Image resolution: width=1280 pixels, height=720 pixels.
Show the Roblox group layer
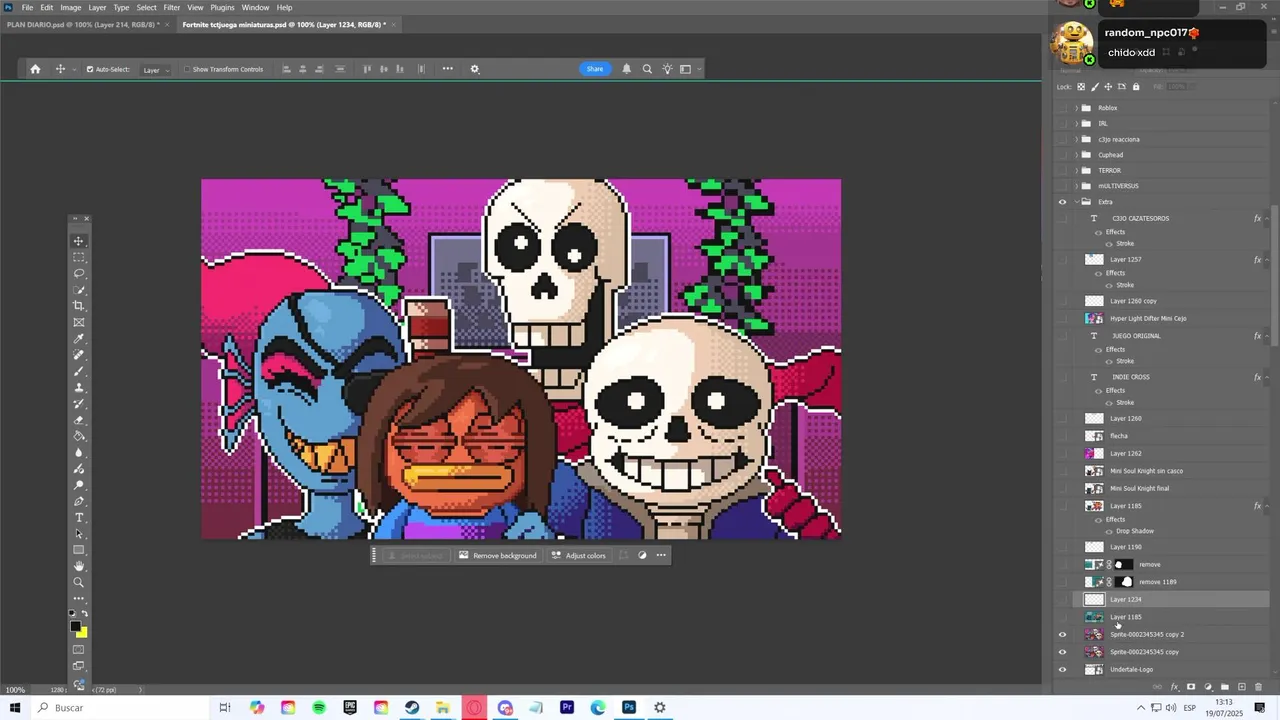click(1063, 108)
